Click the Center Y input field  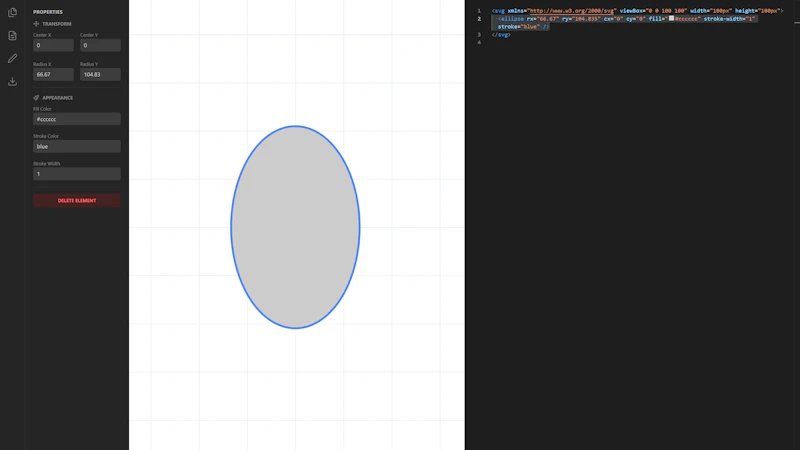coord(100,45)
